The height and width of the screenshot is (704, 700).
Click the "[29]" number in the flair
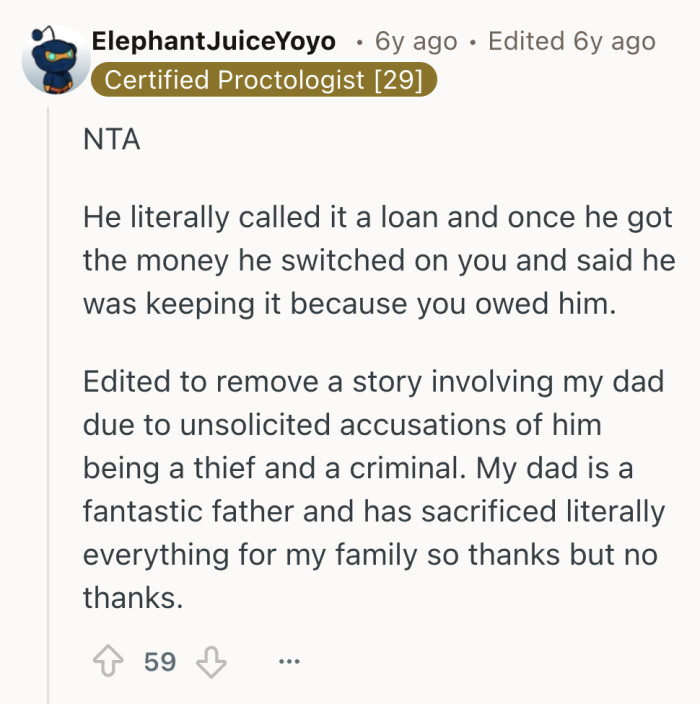click(x=400, y=80)
